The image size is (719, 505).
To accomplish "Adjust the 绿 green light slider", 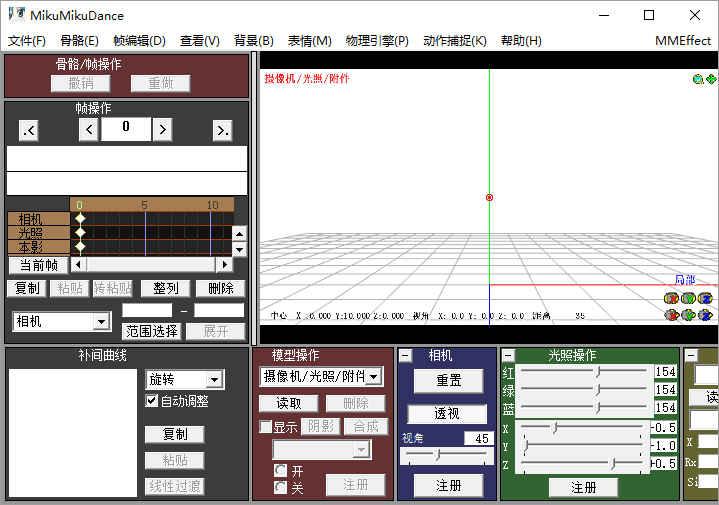I will pyautogui.click(x=584, y=389).
